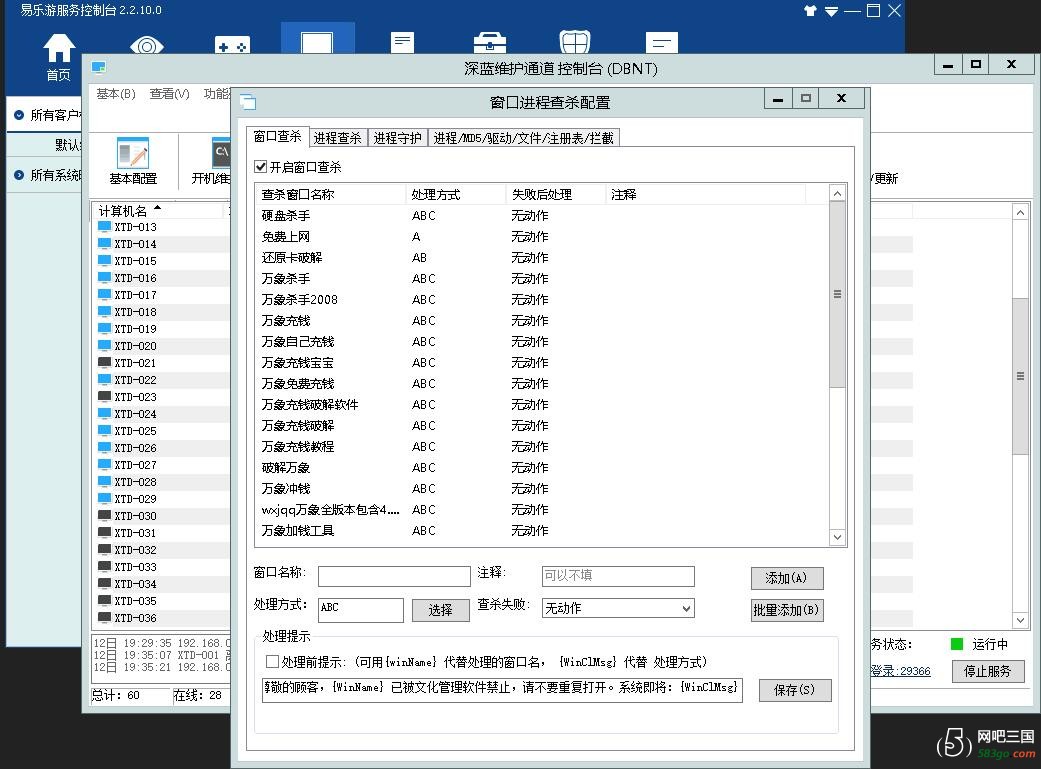Open 基本配置 icon in DBNT console
This screenshot has width=1041, height=769.
pyautogui.click(x=133, y=161)
